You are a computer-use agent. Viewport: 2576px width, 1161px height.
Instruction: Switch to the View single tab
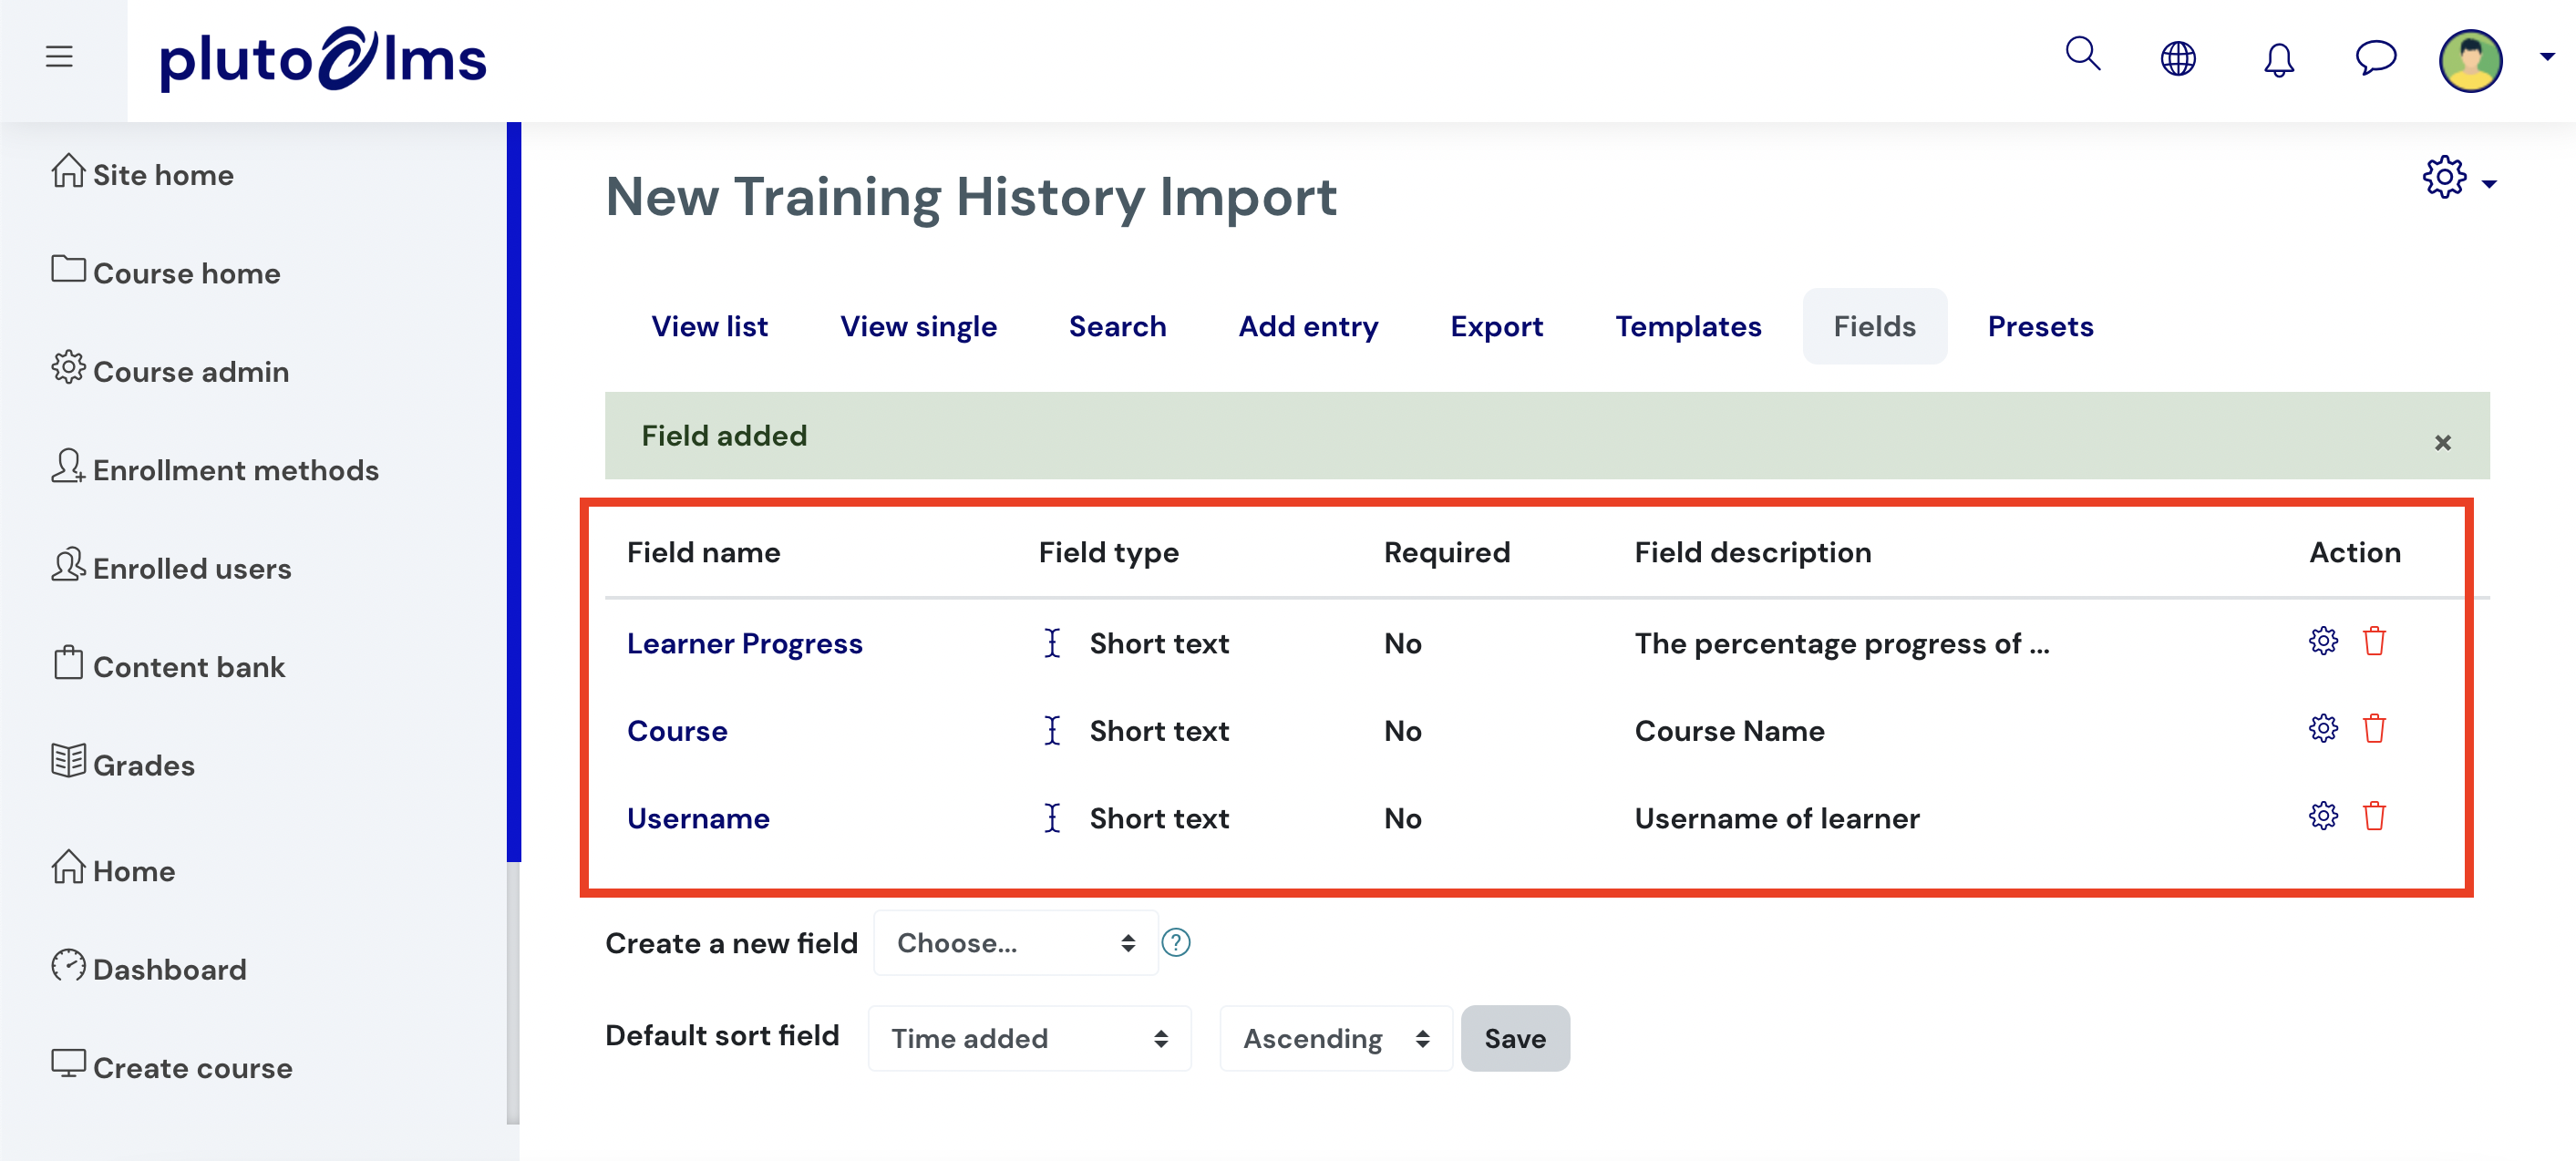(x=918, y=326)
